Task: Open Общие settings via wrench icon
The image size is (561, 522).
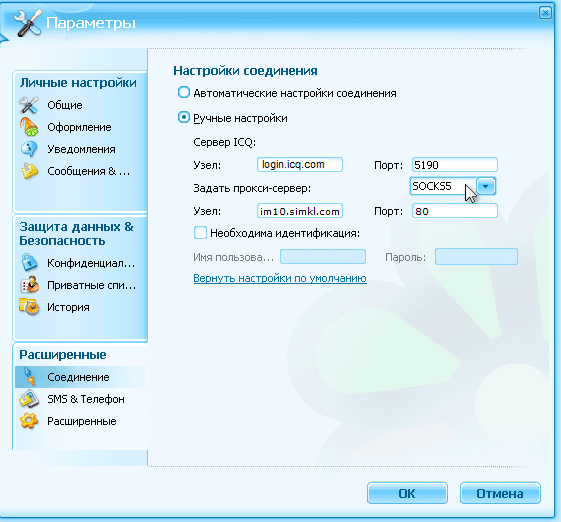Action: (29, 105)
